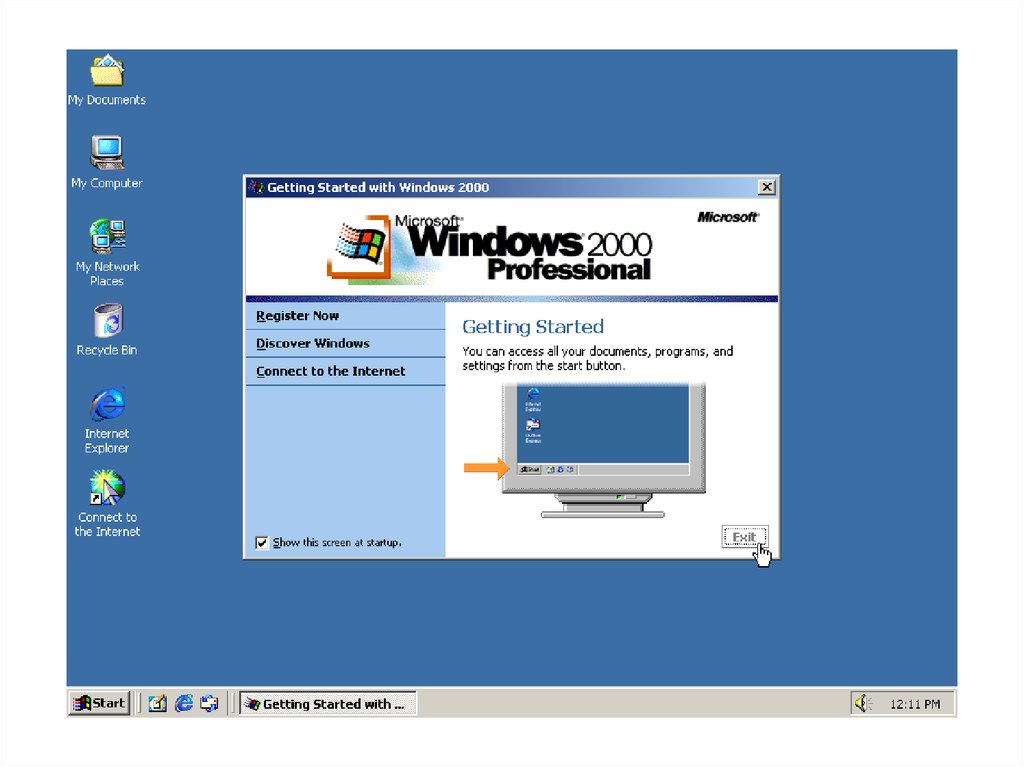
Task: Click the volume speaker tray icon
Action: click(863, 704)
